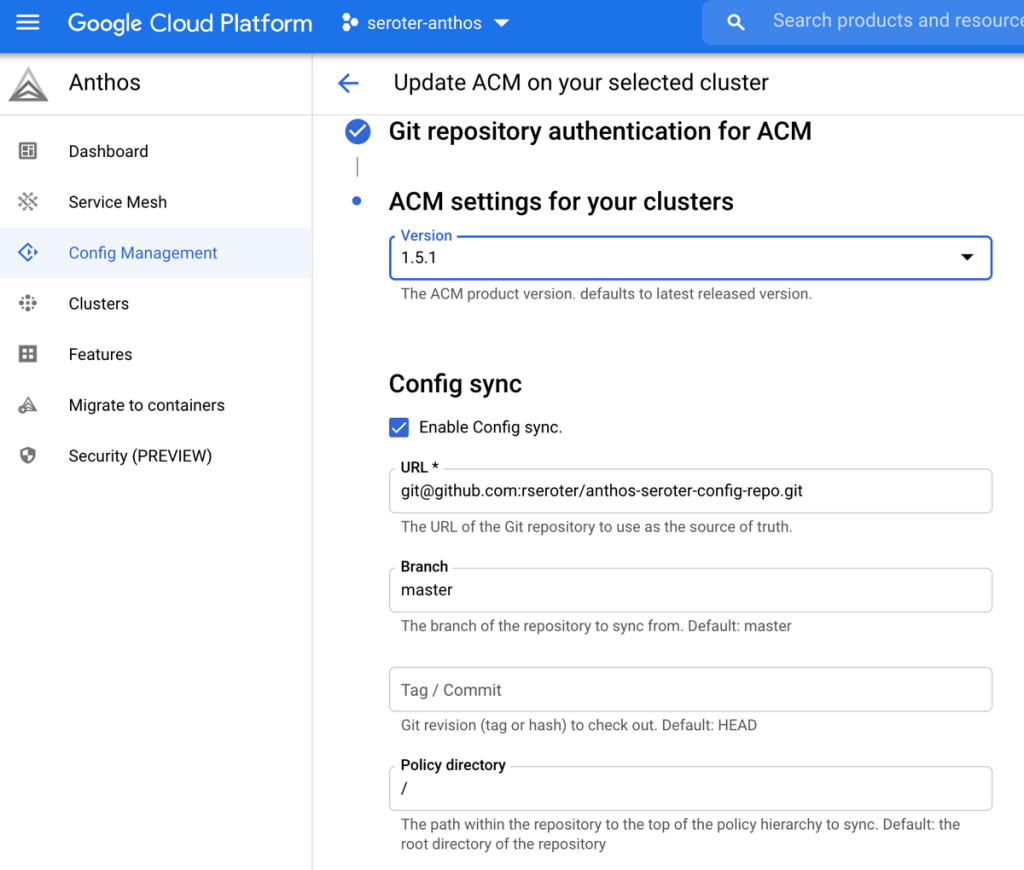Open the seroter-anthos project selector
Image resolution: width=1024 pixels, height=870 pixels.
426,22
